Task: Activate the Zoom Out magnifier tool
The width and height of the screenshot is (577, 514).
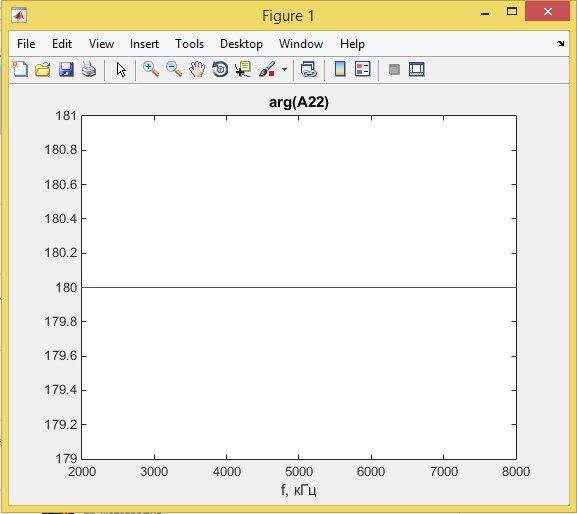Action: (x=174, y=69)
